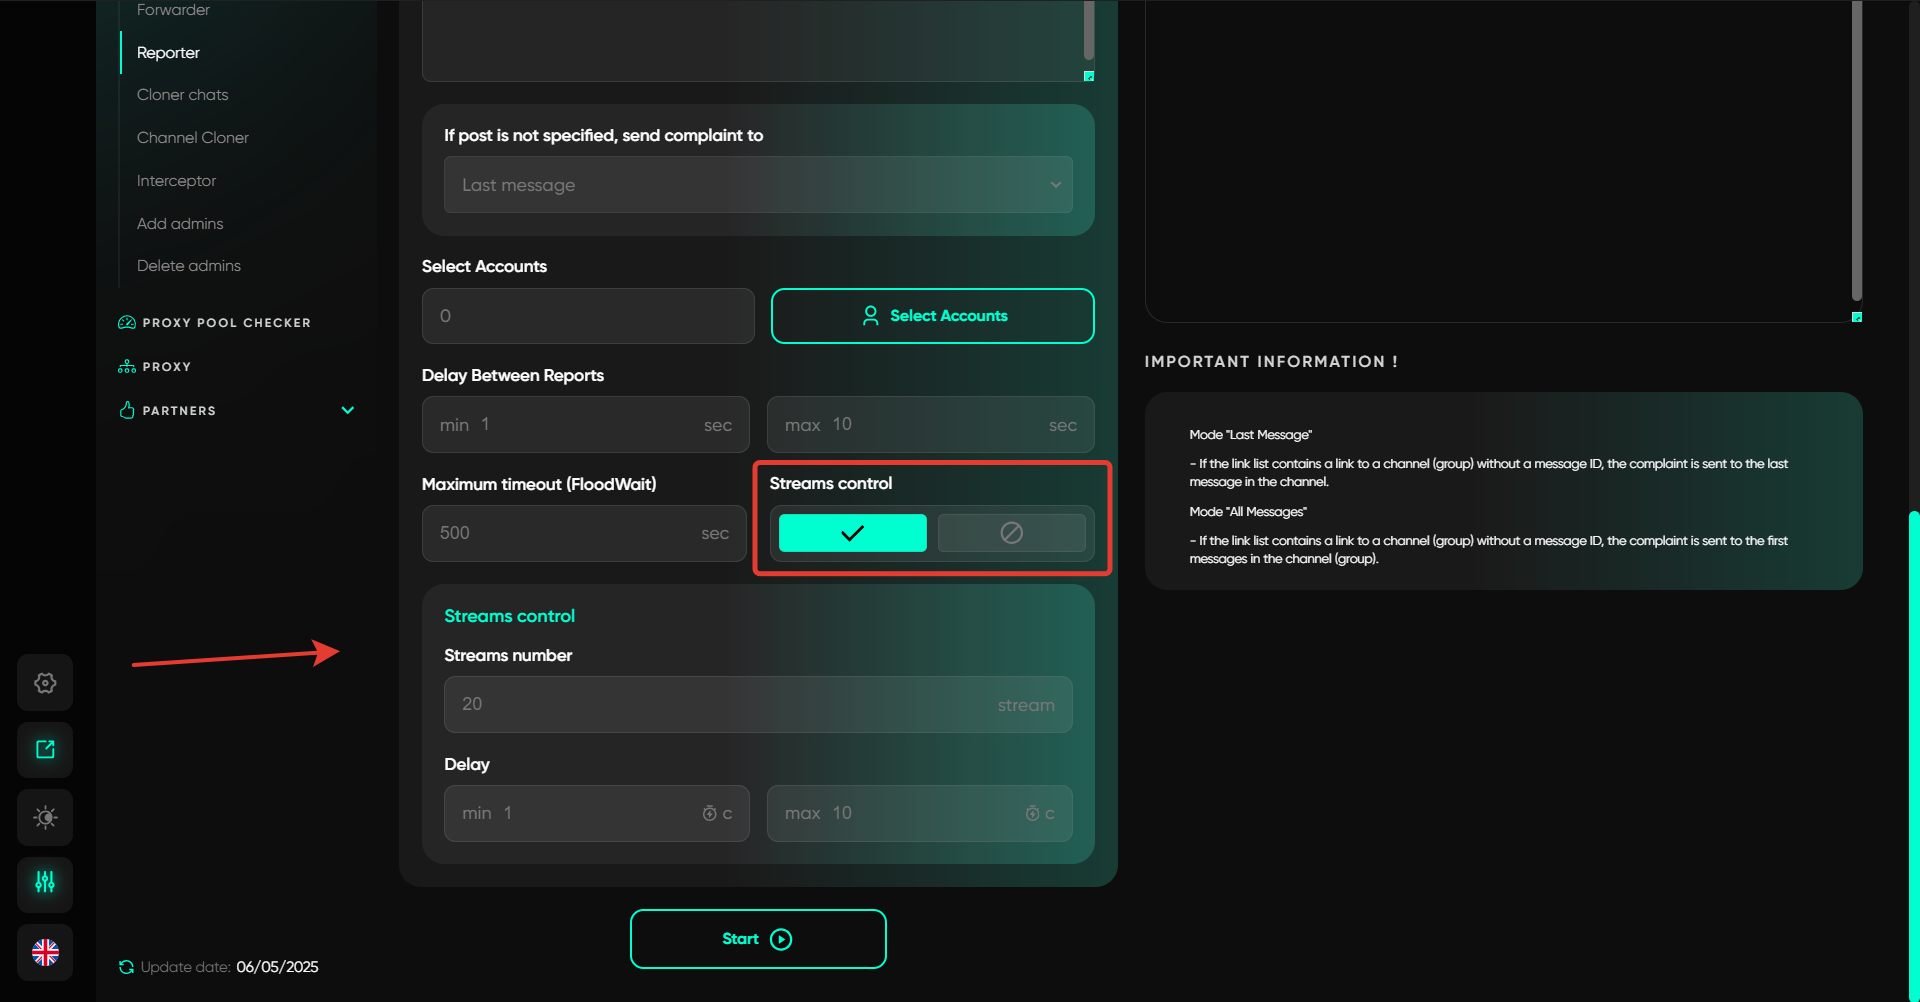1920x1002 pixels.
Task: Open the sliders adjustments icon
Action: (45, 883)
